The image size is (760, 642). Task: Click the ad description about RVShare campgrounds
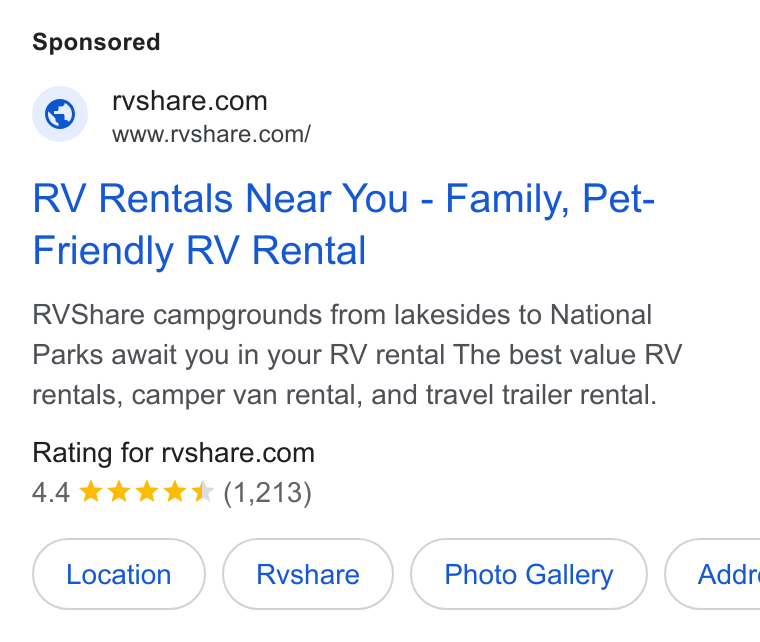coord(357,355)
